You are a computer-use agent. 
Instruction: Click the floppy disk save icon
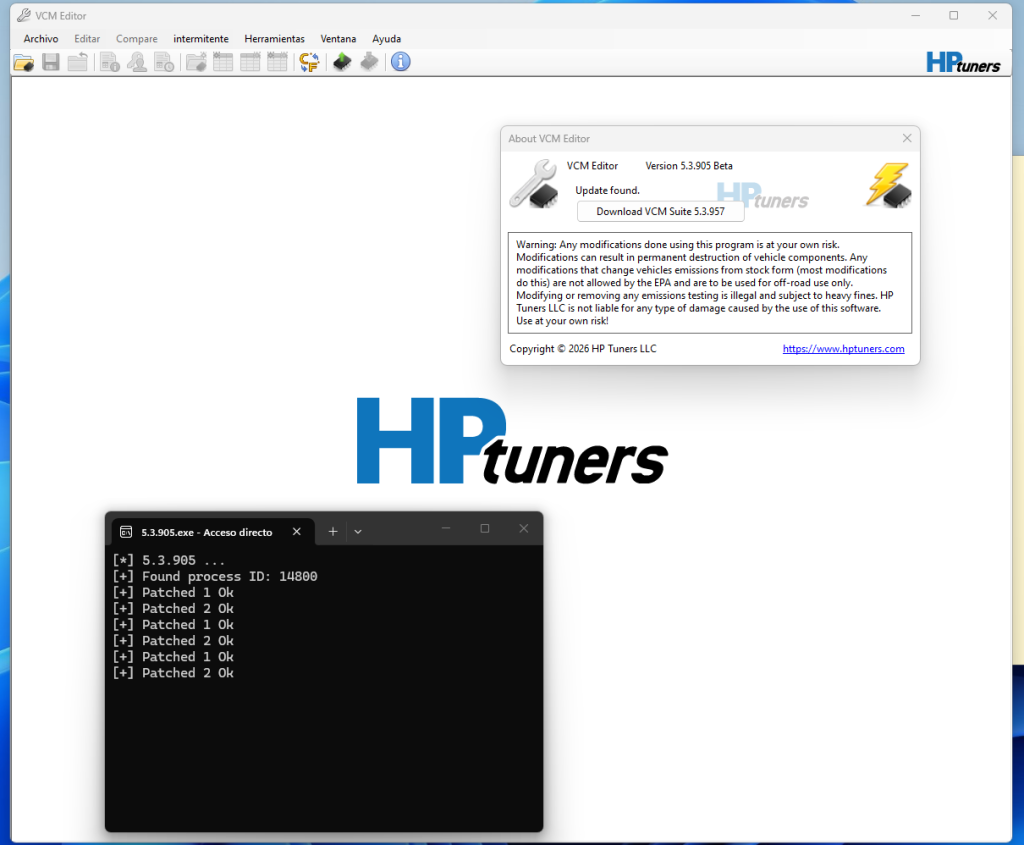[51, 62]
